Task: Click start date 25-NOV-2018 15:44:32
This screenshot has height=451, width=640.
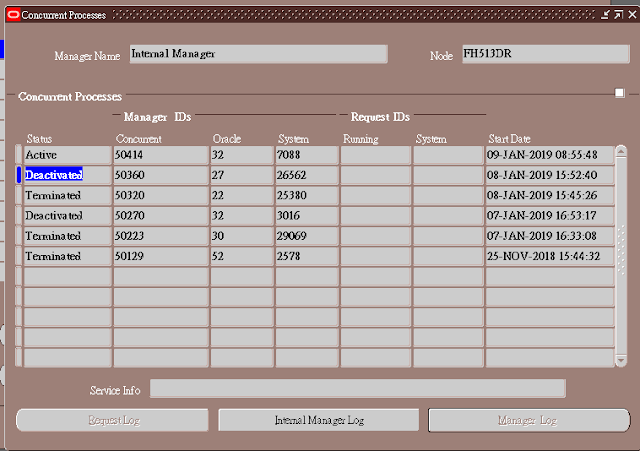Action: point(550,256)
